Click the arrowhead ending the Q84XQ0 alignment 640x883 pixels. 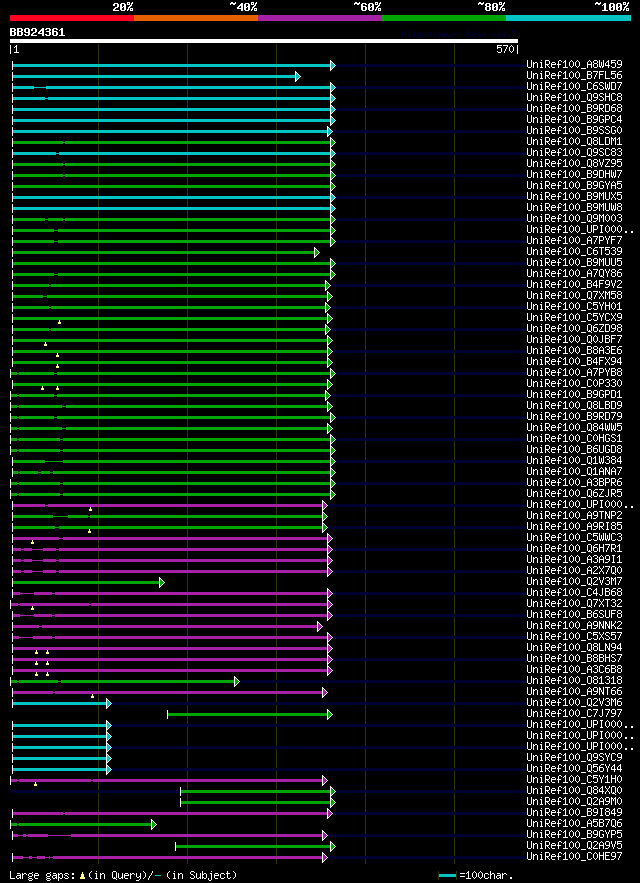pos(333,792)
